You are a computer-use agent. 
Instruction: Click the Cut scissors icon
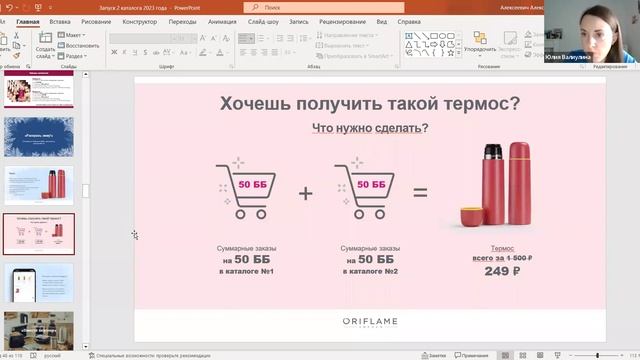16,36
